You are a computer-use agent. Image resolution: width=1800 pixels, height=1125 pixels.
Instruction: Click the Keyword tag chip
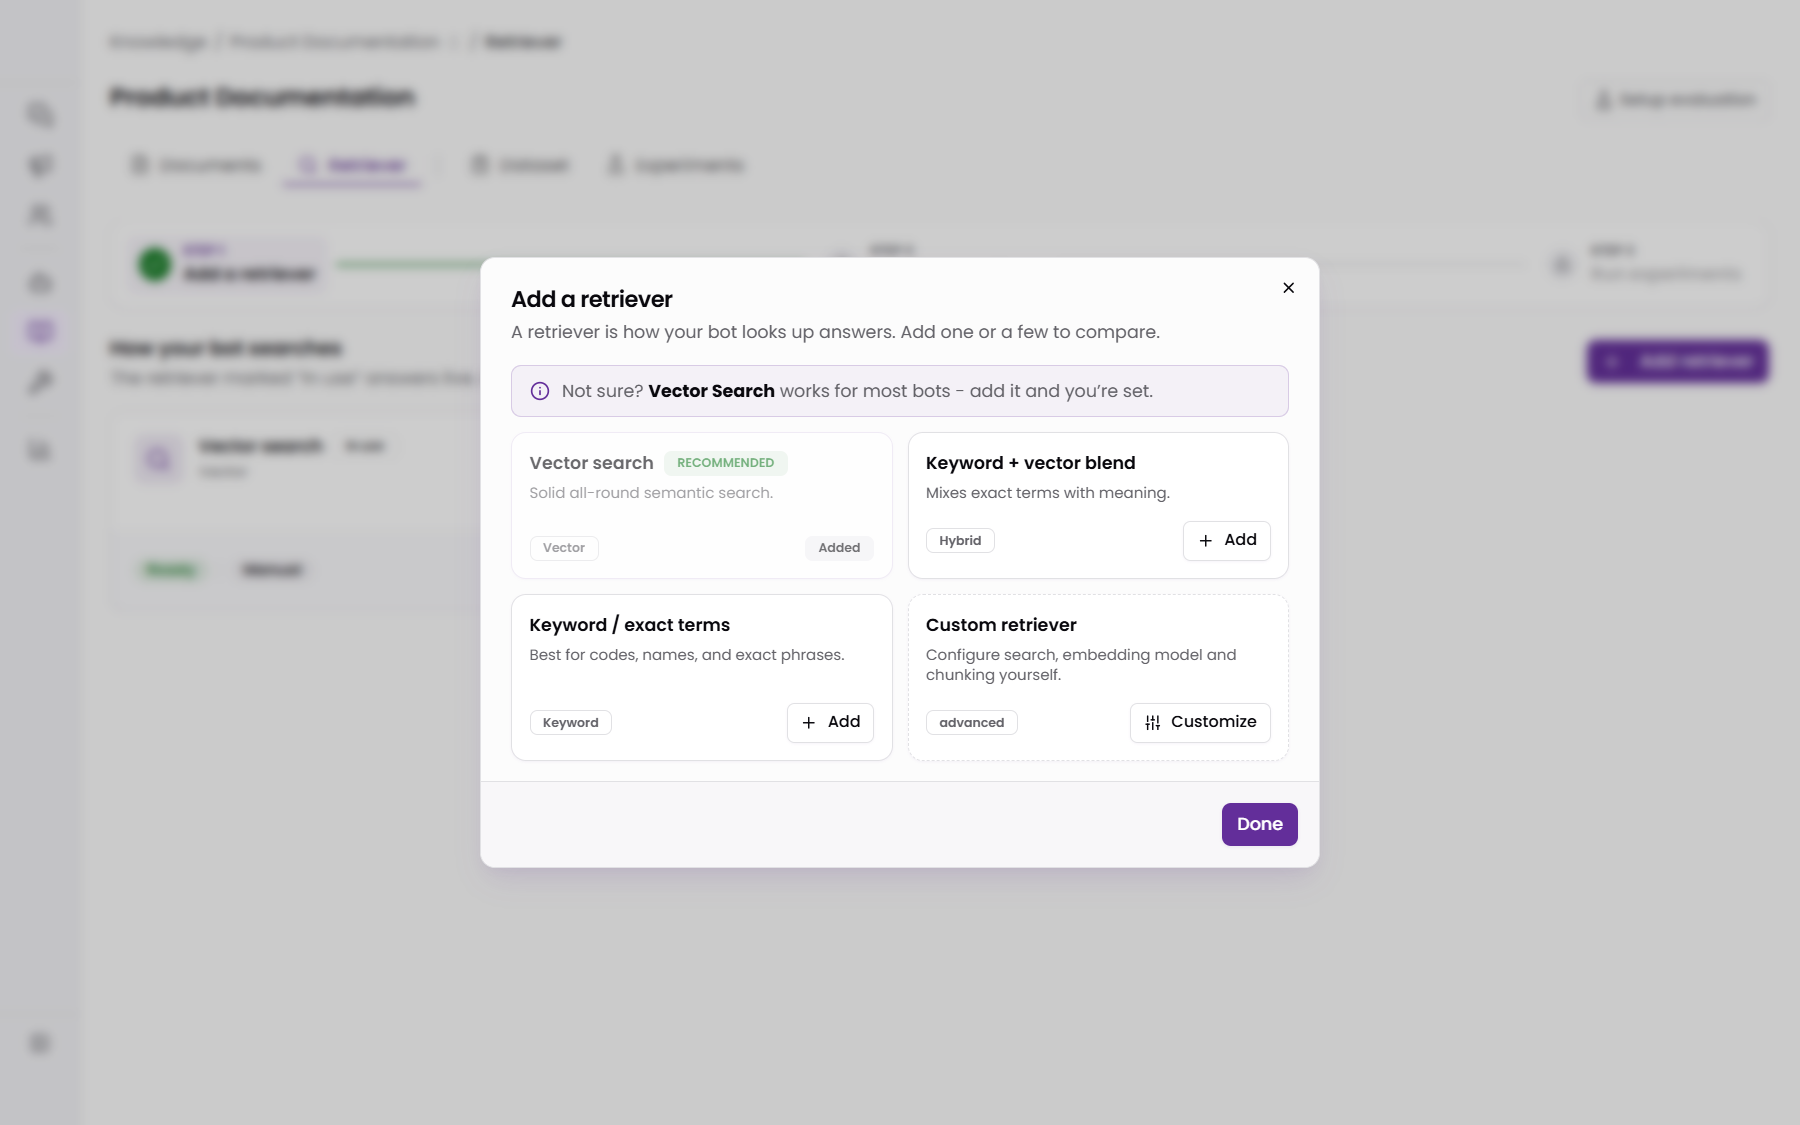click(570, 723)
